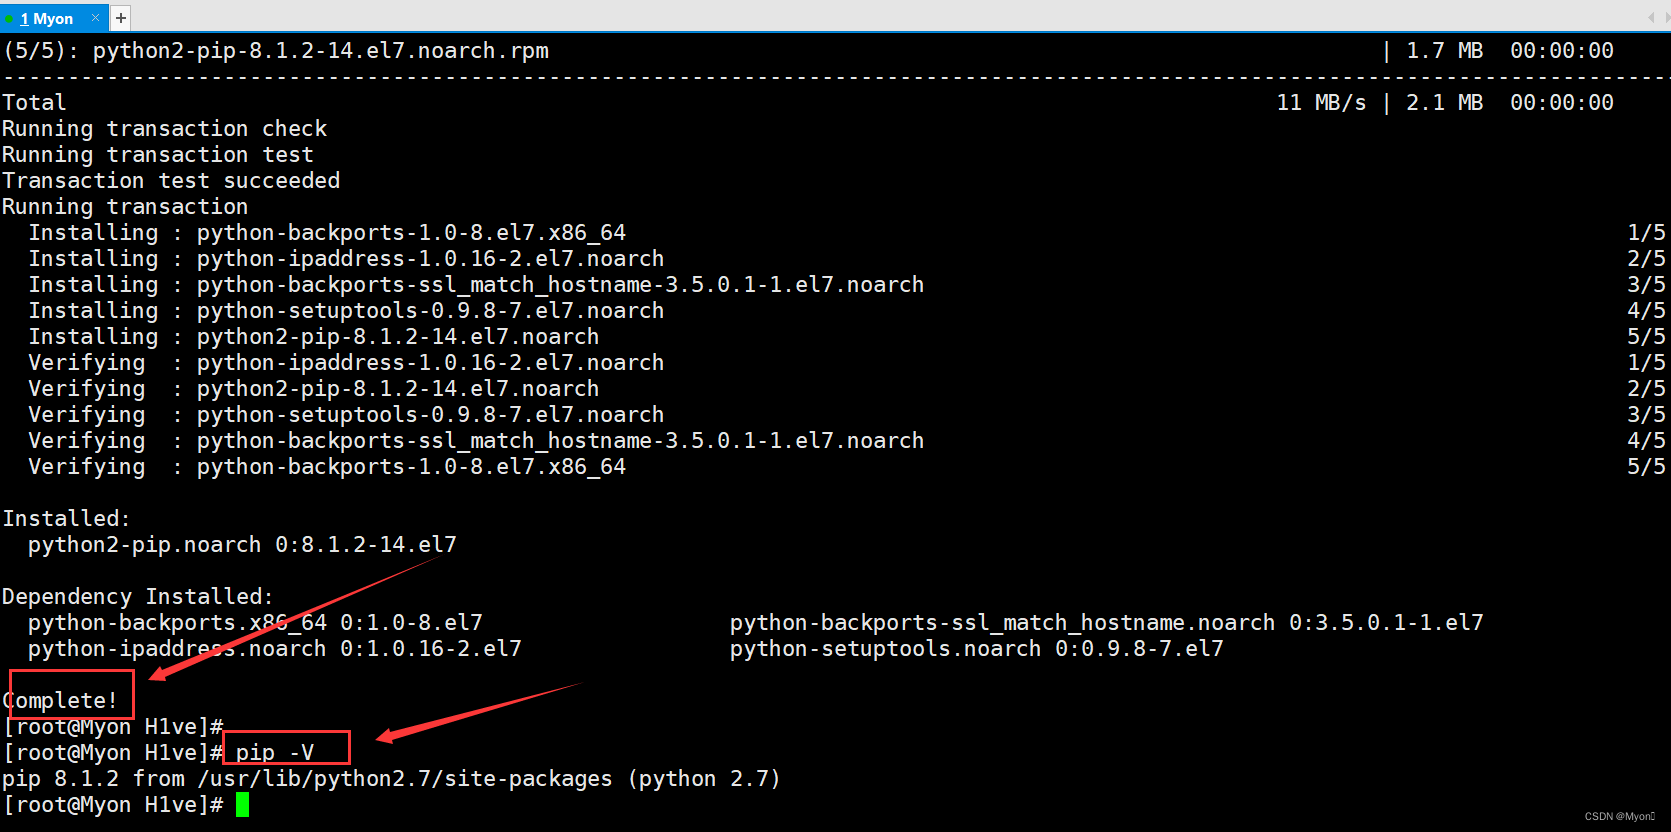Click the green connection status dot on Myon tab
The height and width of the screenshot is (832, 1671).
(9, 19)
